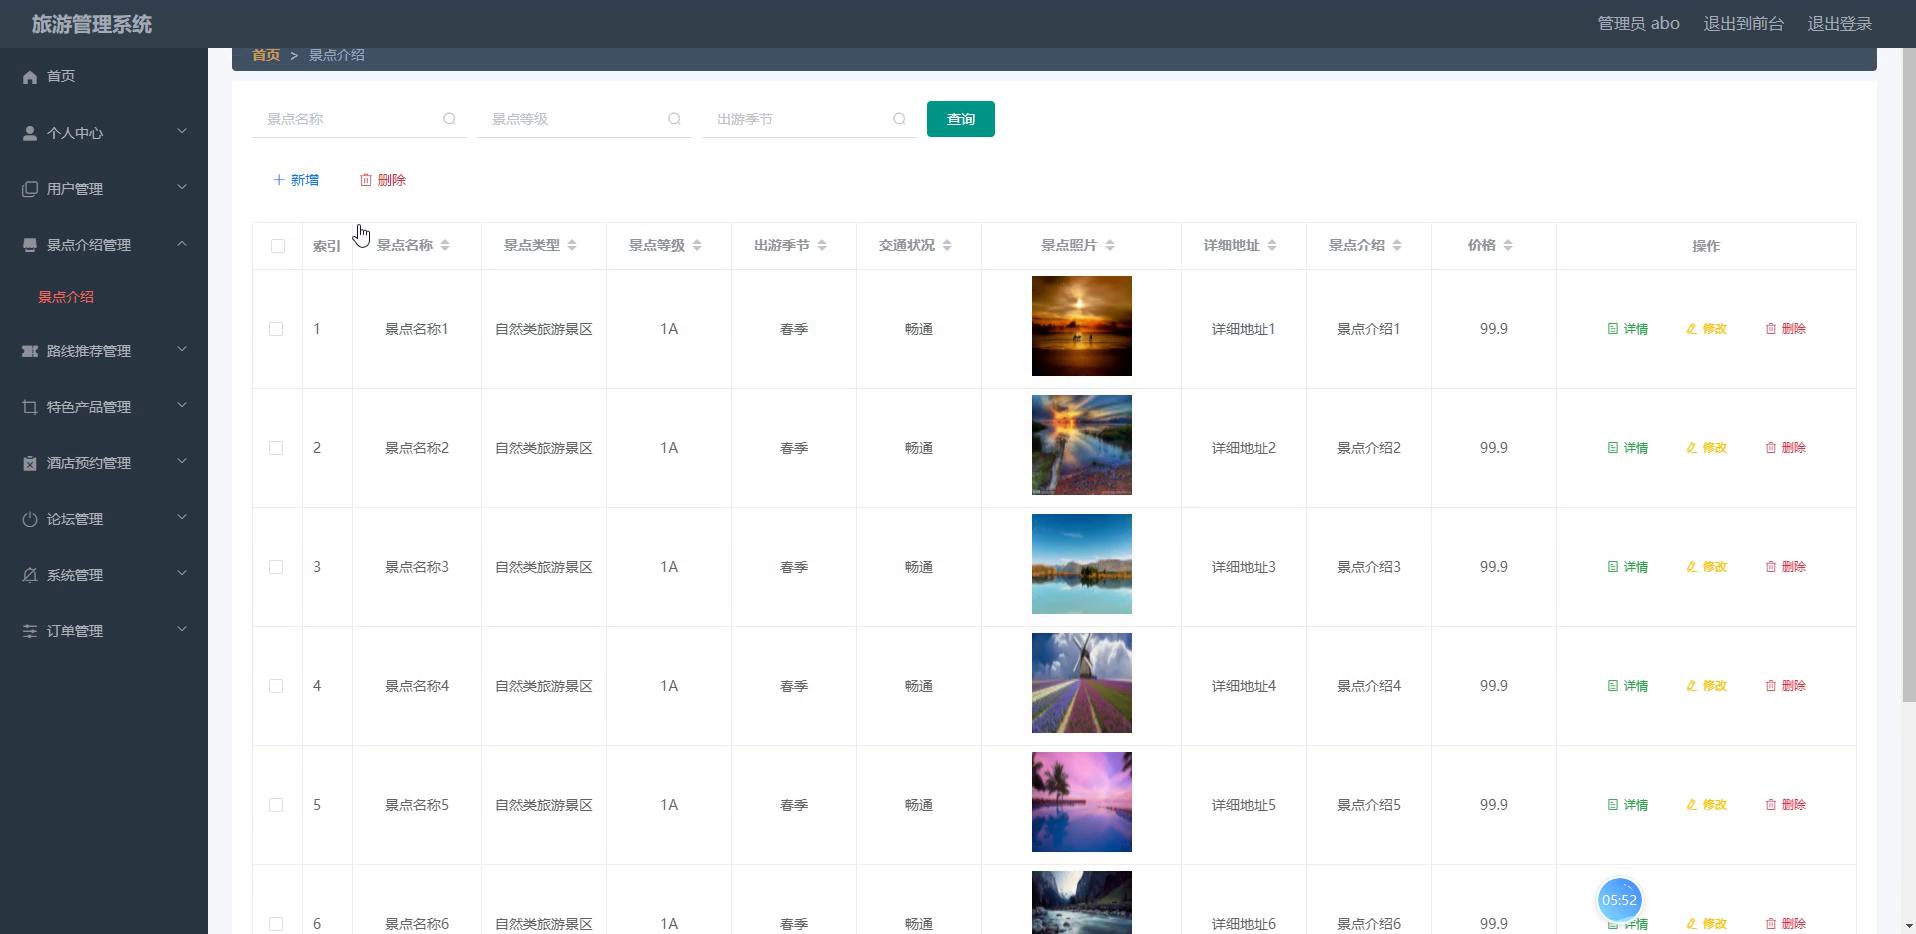Click the page vertical scrollbar
Image resolution: width=1916 pixels, height=934 pixels.
1908,375
